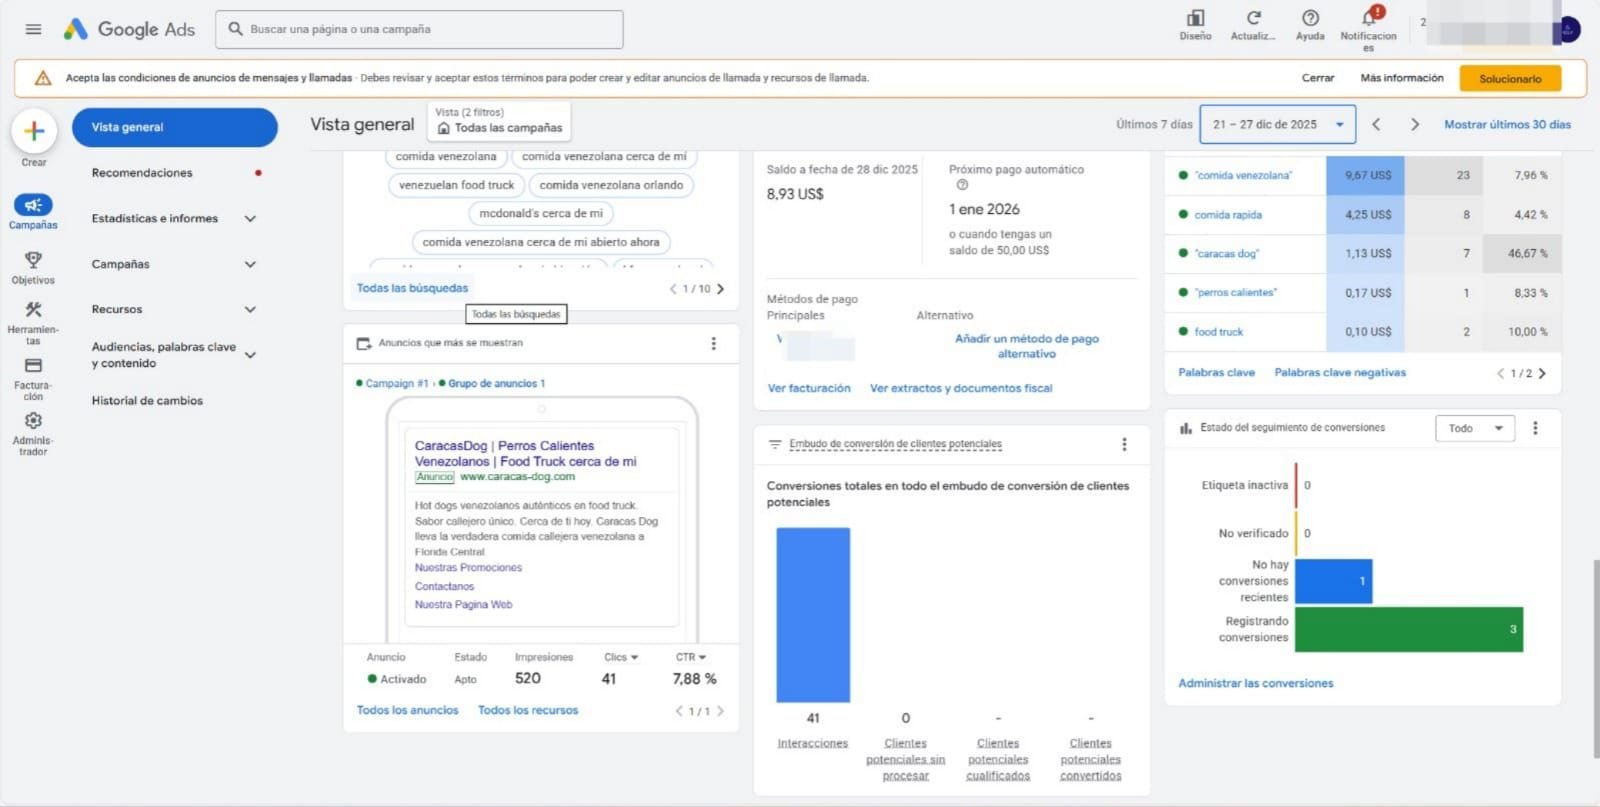This screenshot has height=807, width=1600.
Task: Open options menu of Estado del seguimiento card
Action: click(x=1535, y=428)
